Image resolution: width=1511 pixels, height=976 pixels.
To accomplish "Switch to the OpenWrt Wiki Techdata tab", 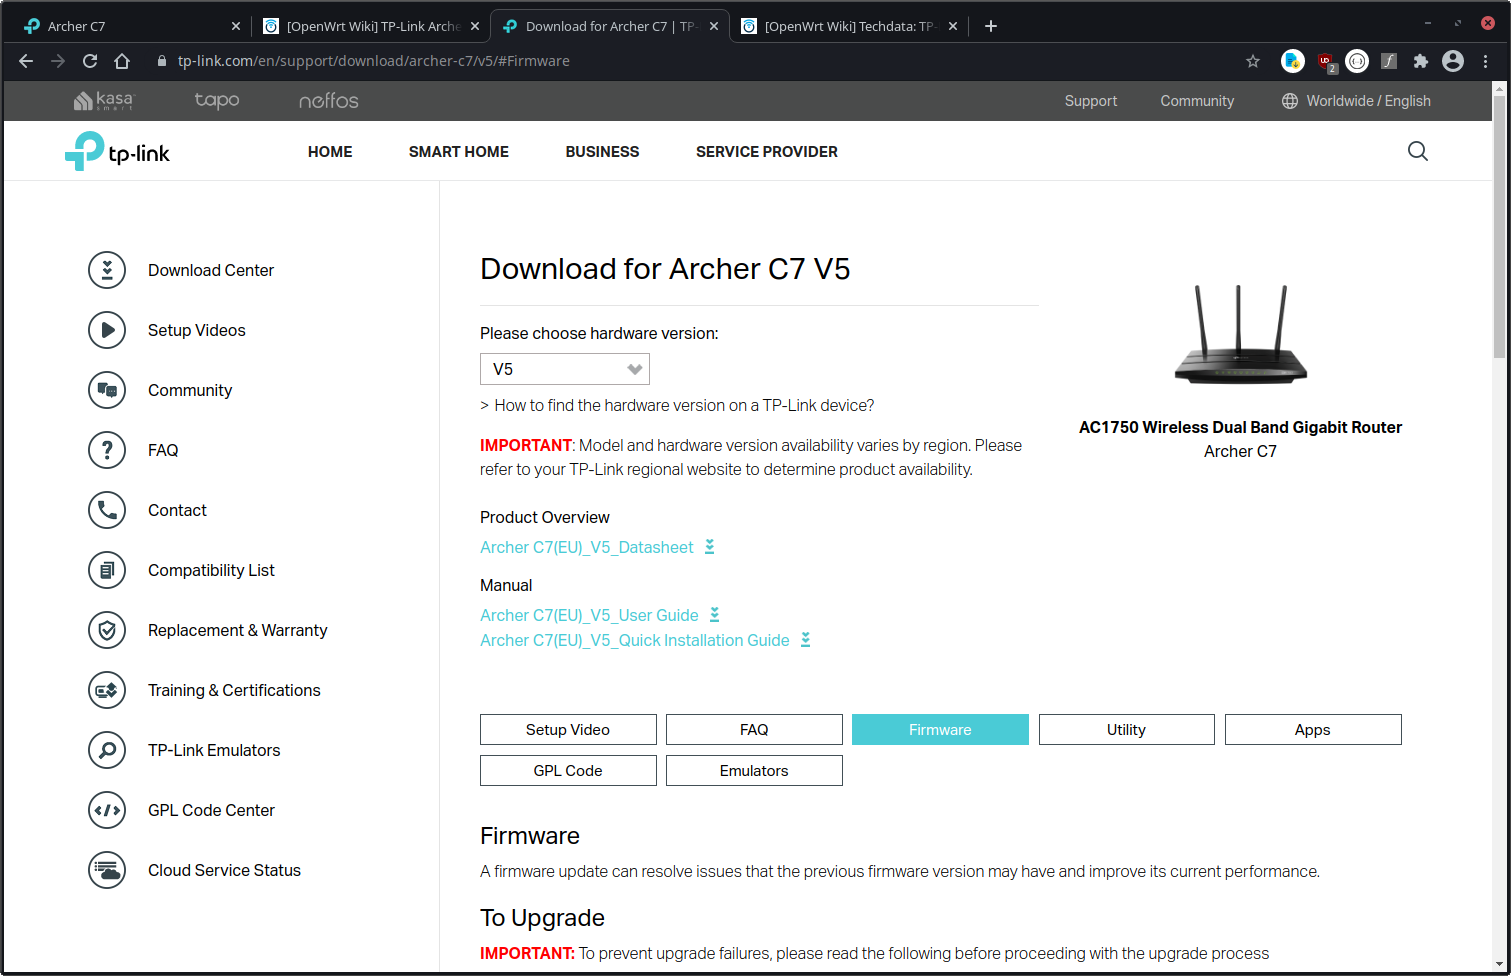I will pos(848,26).
